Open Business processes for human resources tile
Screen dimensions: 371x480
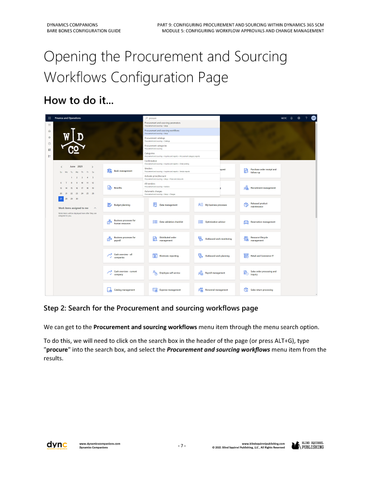(124, 222)
